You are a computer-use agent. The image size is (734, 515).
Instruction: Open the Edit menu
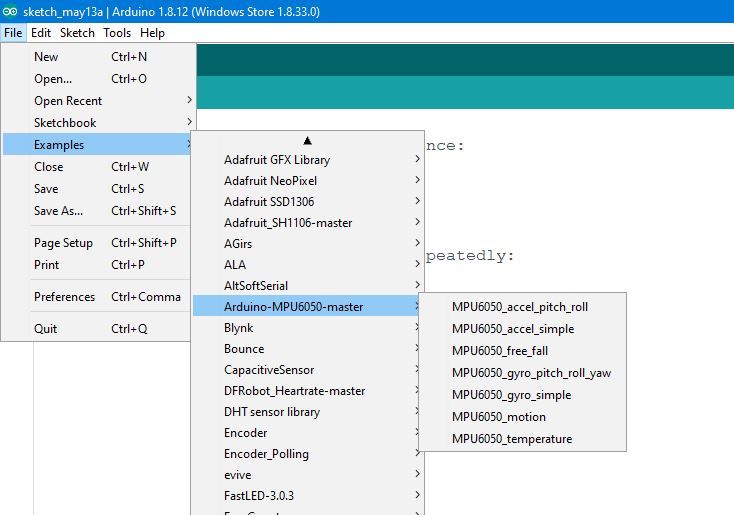pos(41,33)
